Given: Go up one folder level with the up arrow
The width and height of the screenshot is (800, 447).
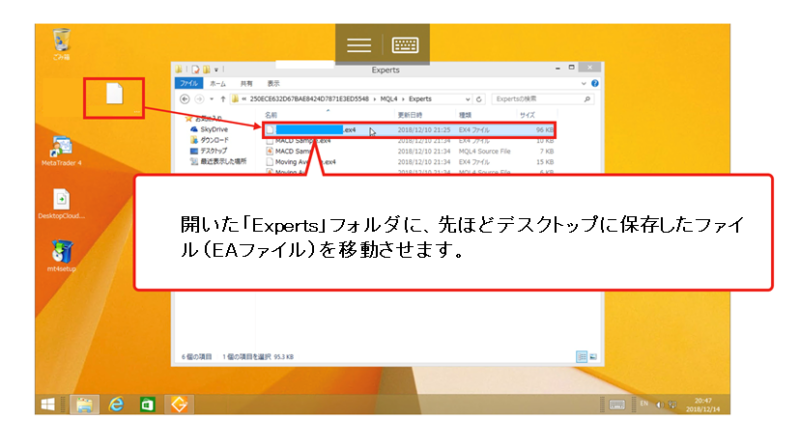Looking at the screenshot, I should point(223,99).
